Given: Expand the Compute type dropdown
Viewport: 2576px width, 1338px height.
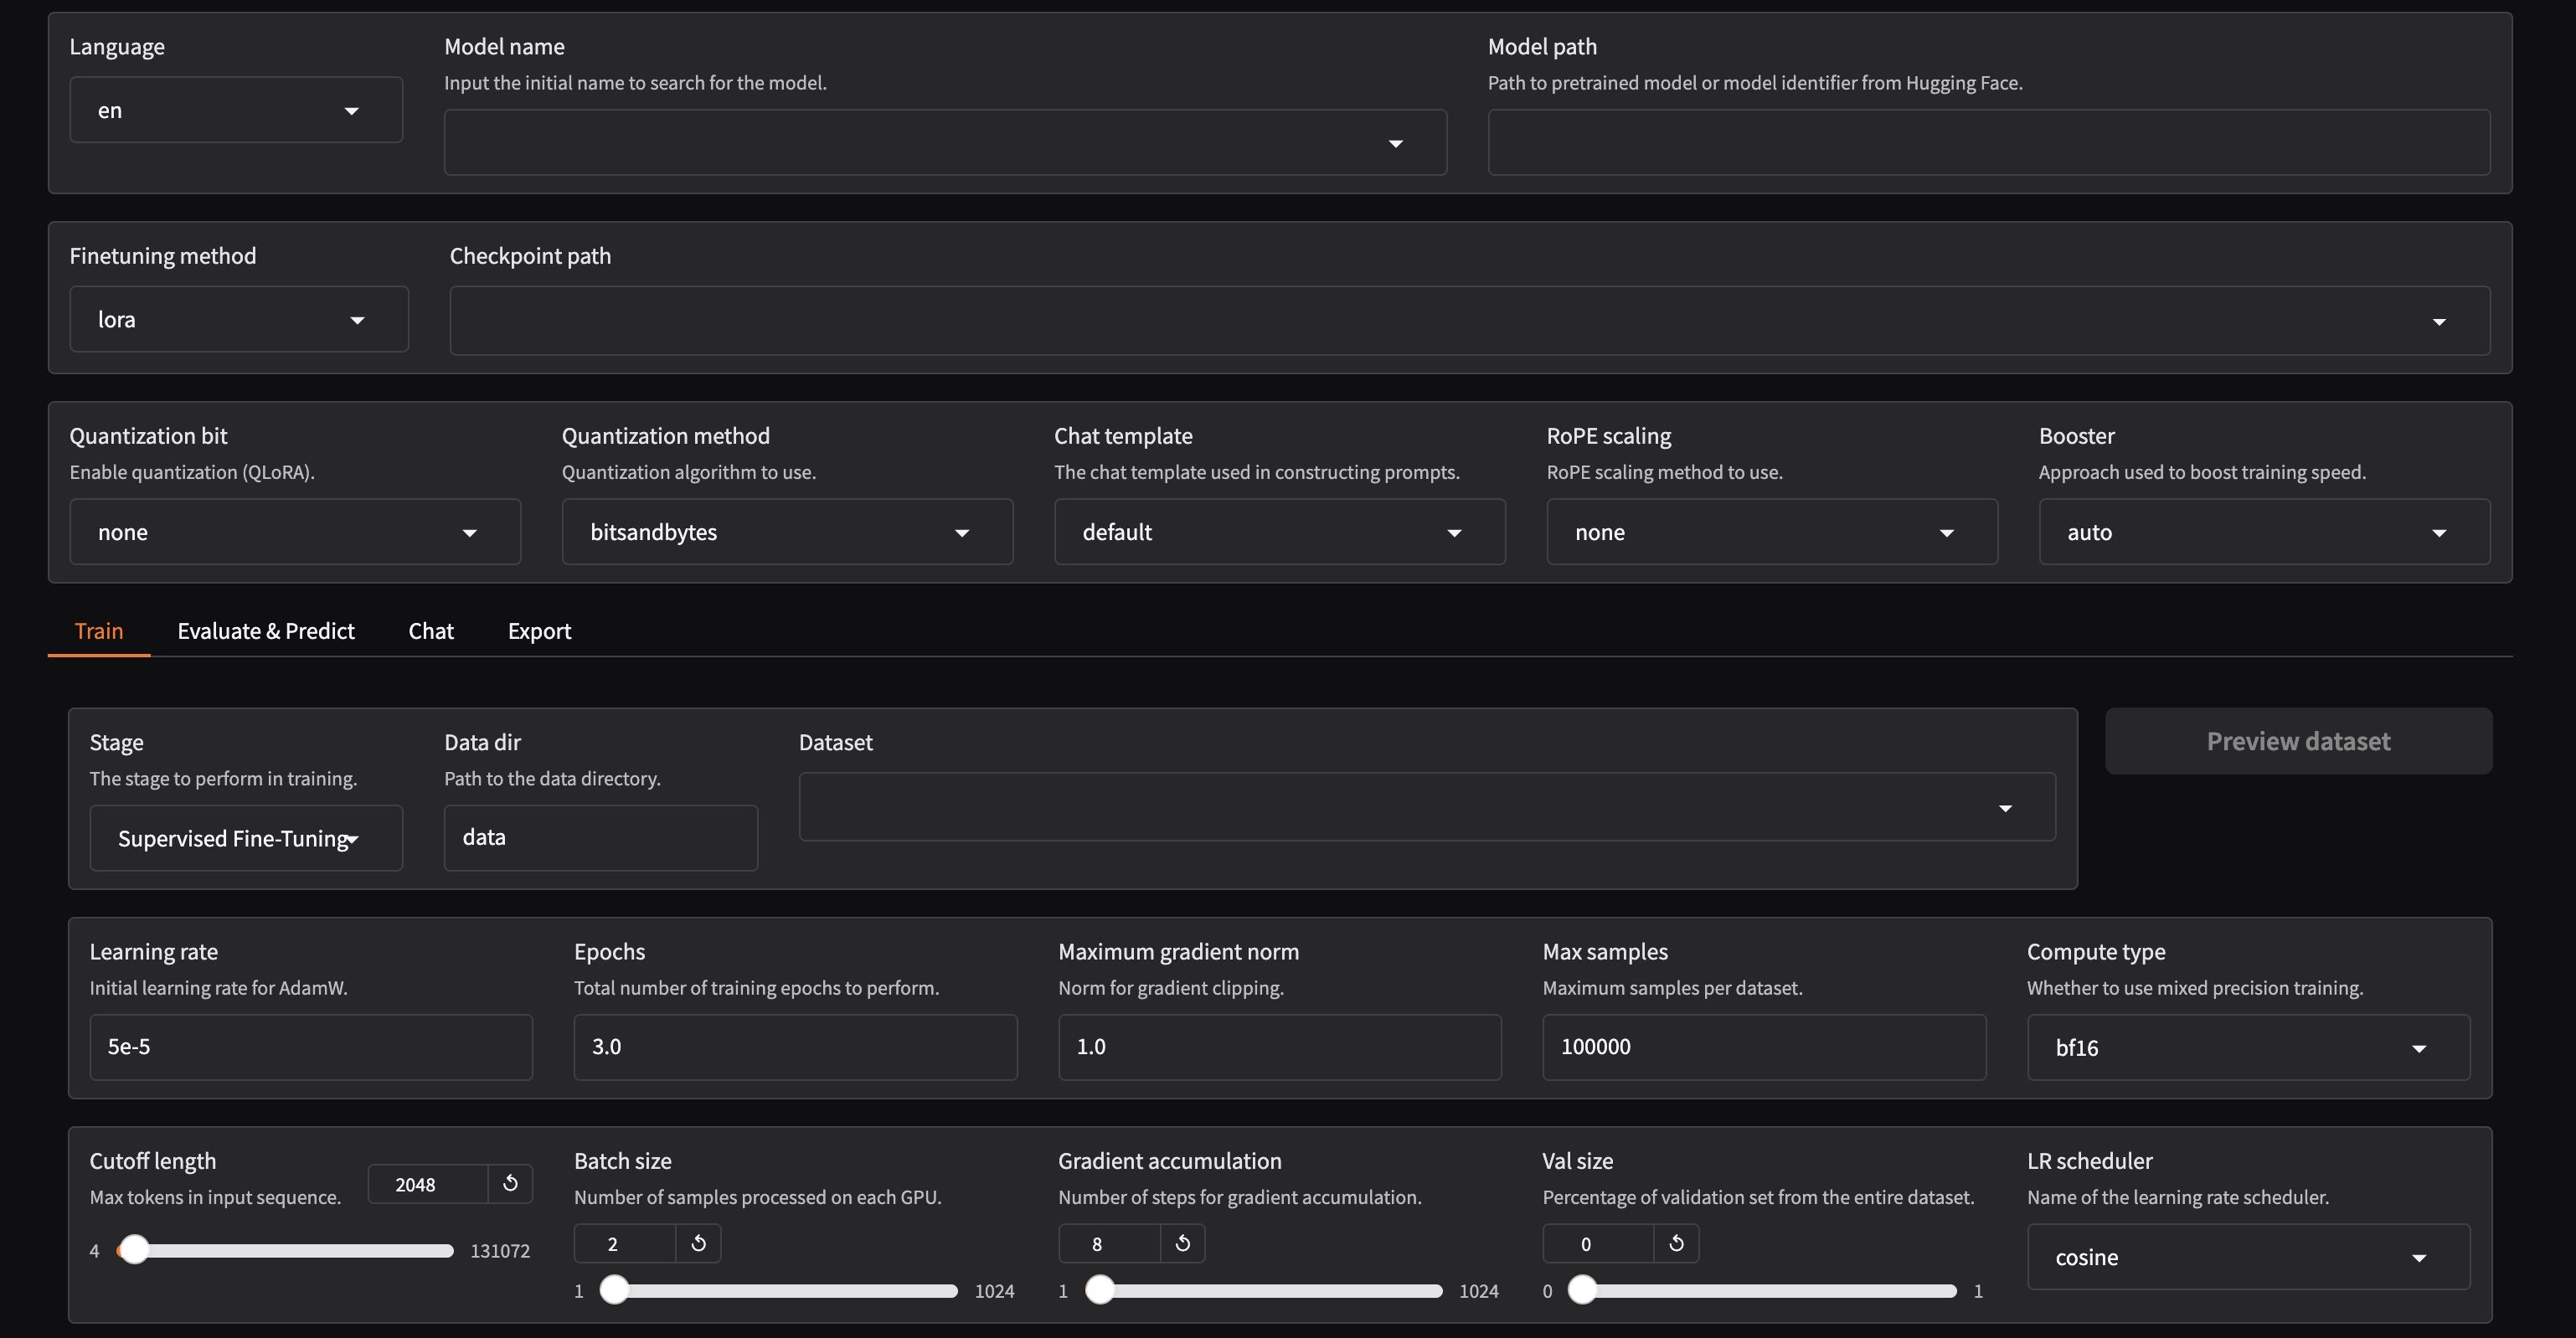Looking at the screenshot, I should pyautogui.click(x=2248, y=1048).
